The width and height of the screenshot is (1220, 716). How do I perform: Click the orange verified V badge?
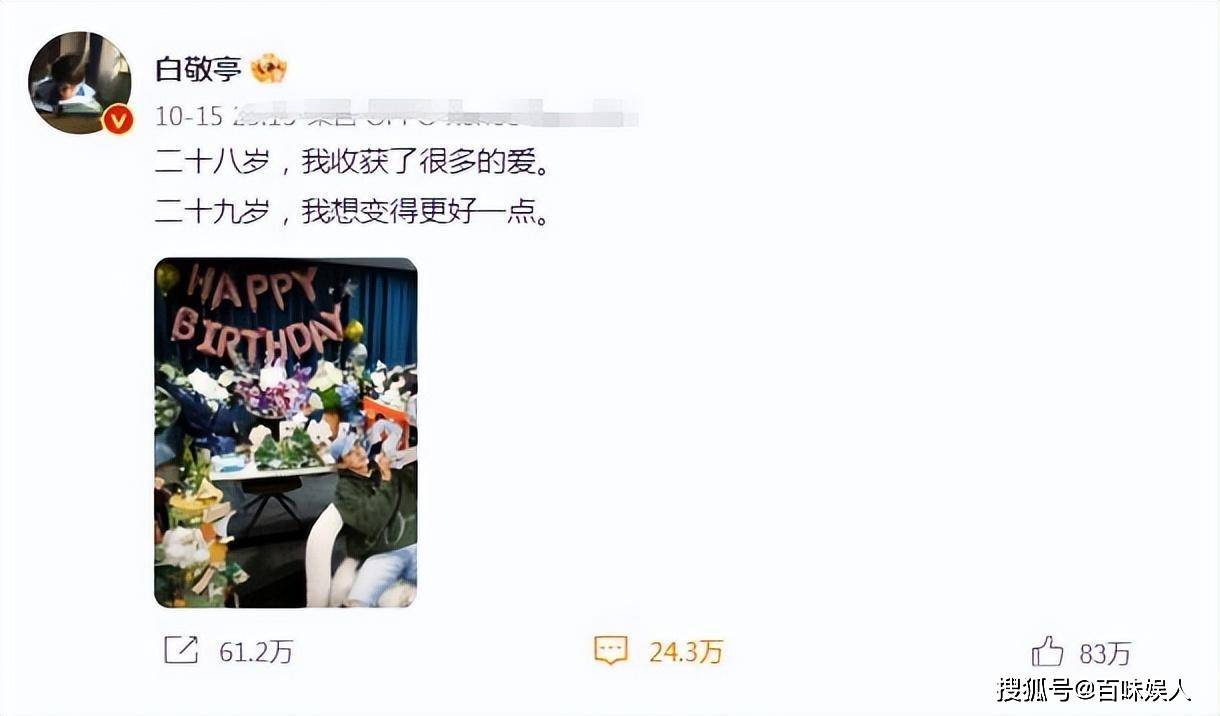click(118, 121)
